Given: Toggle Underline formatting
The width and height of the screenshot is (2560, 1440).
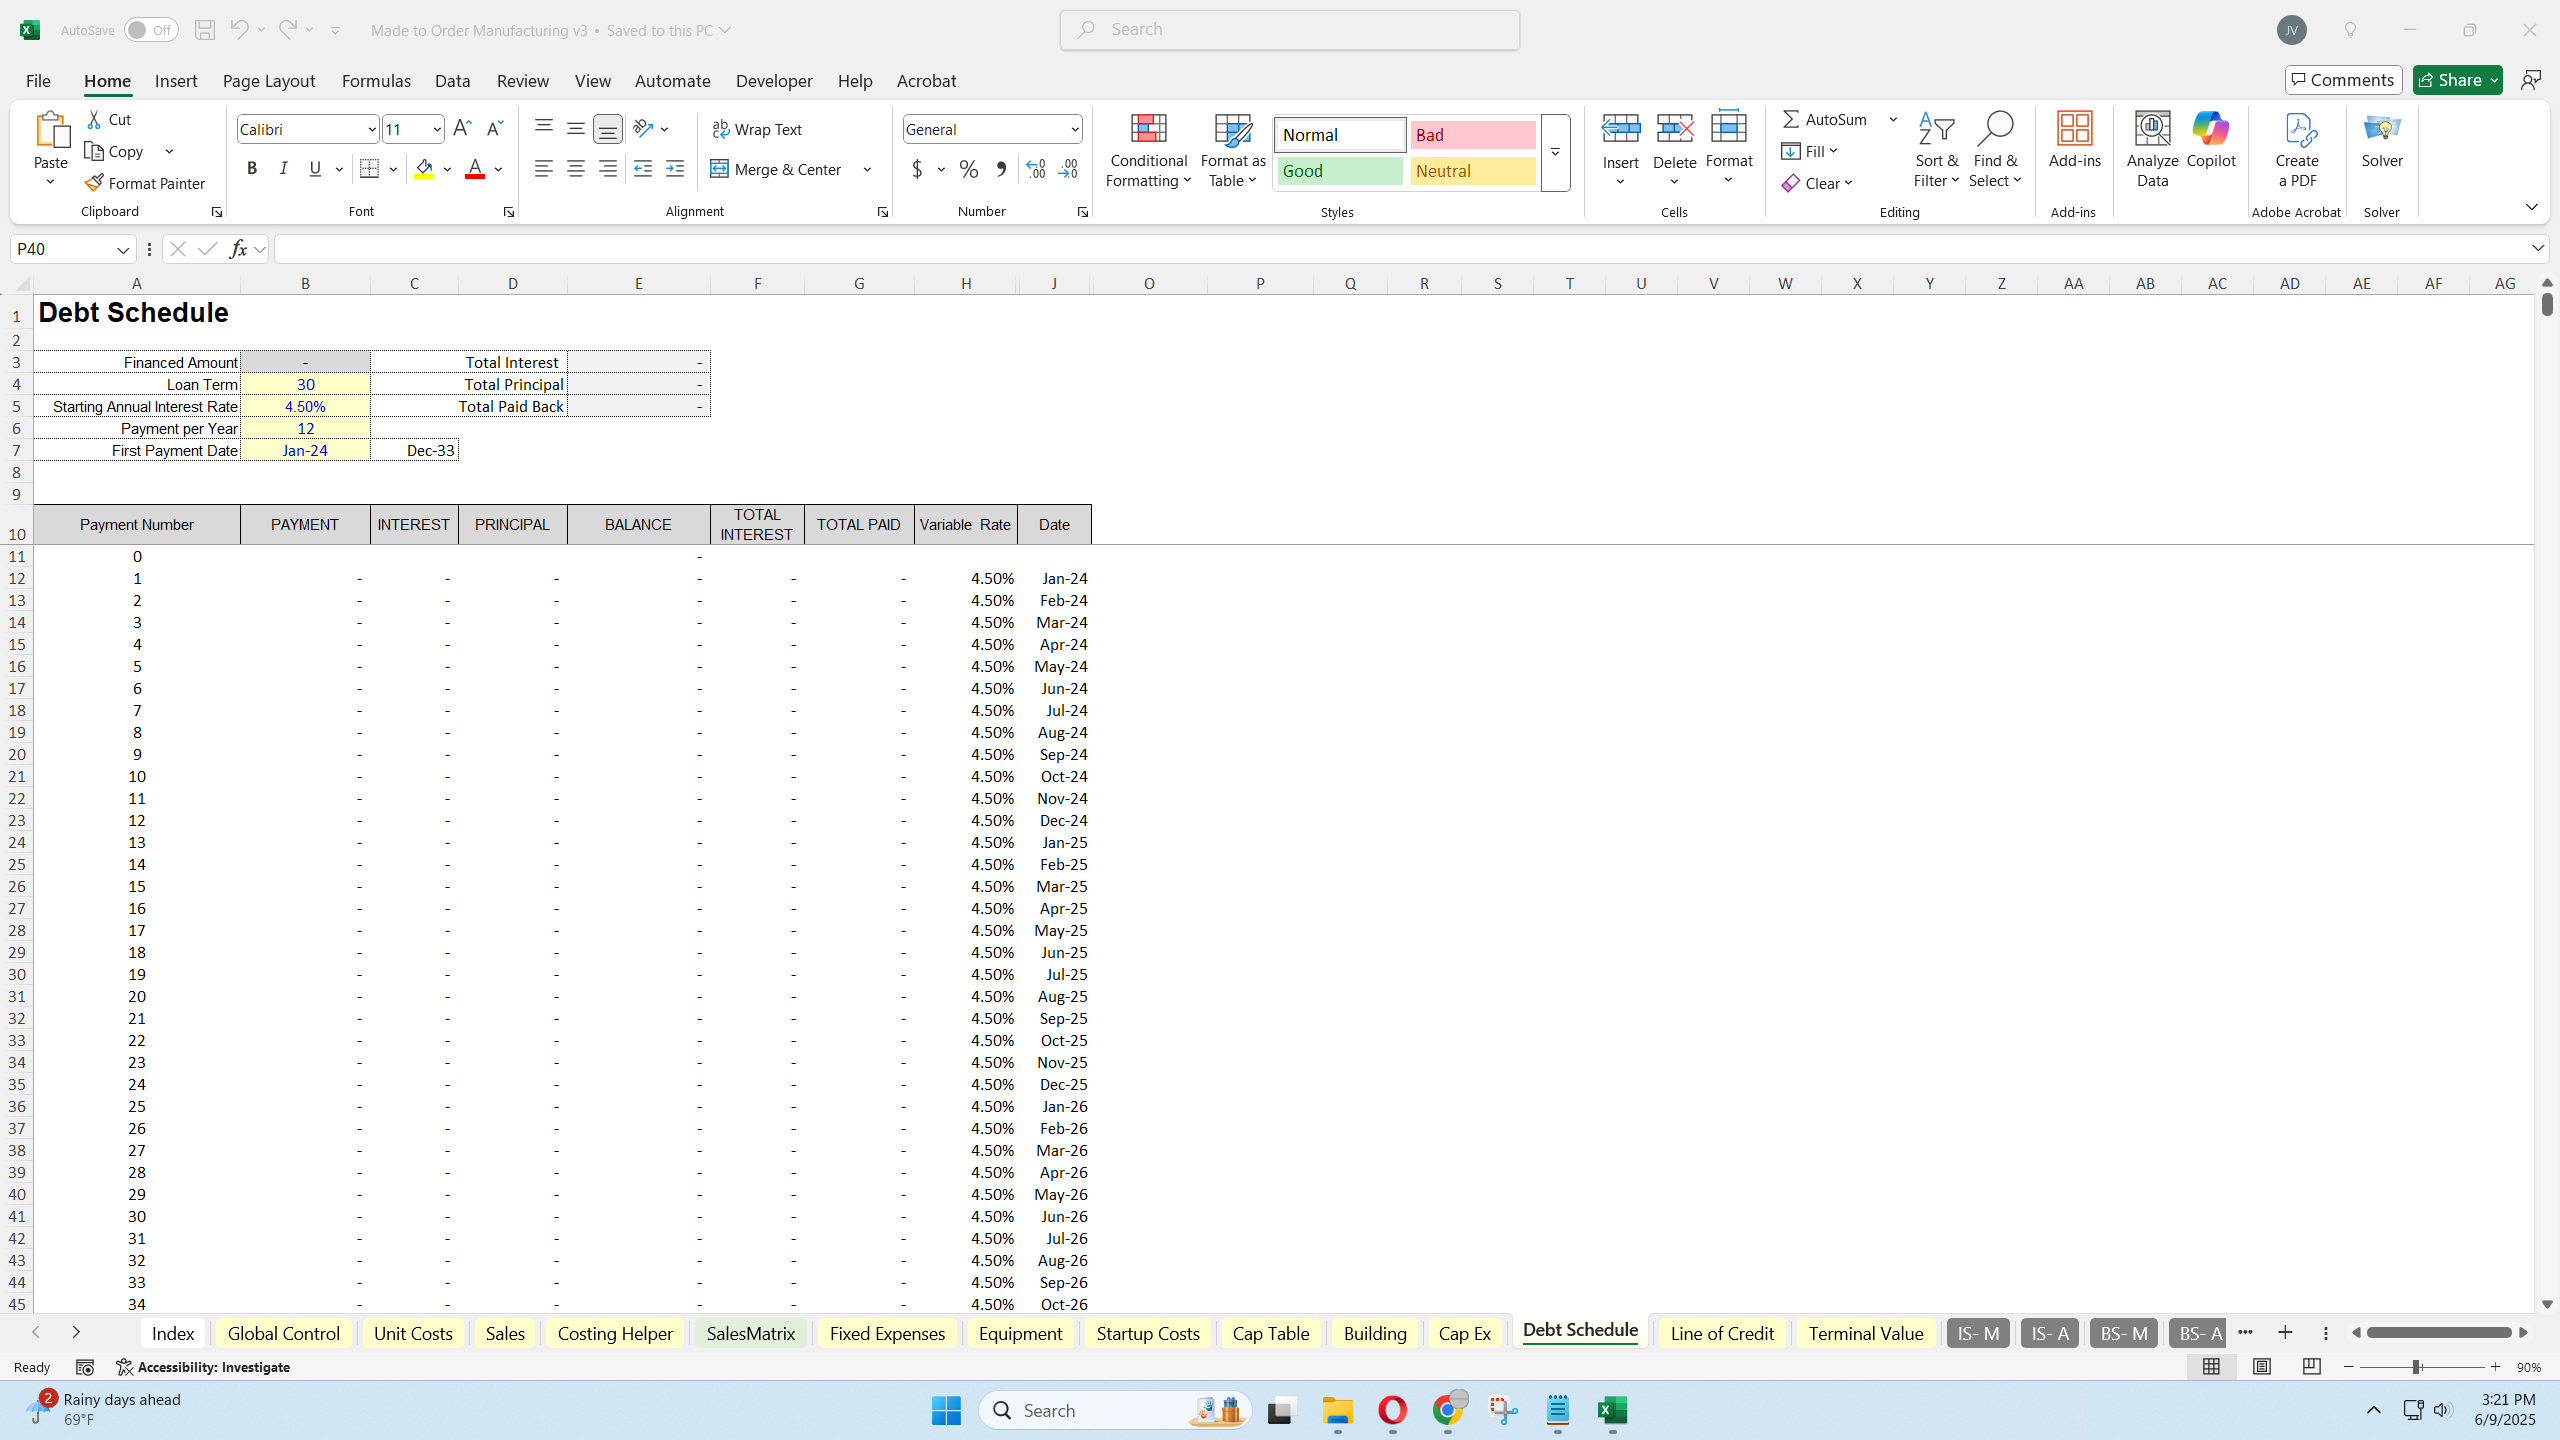Looking at the screenshot, I should pos(315,168).
